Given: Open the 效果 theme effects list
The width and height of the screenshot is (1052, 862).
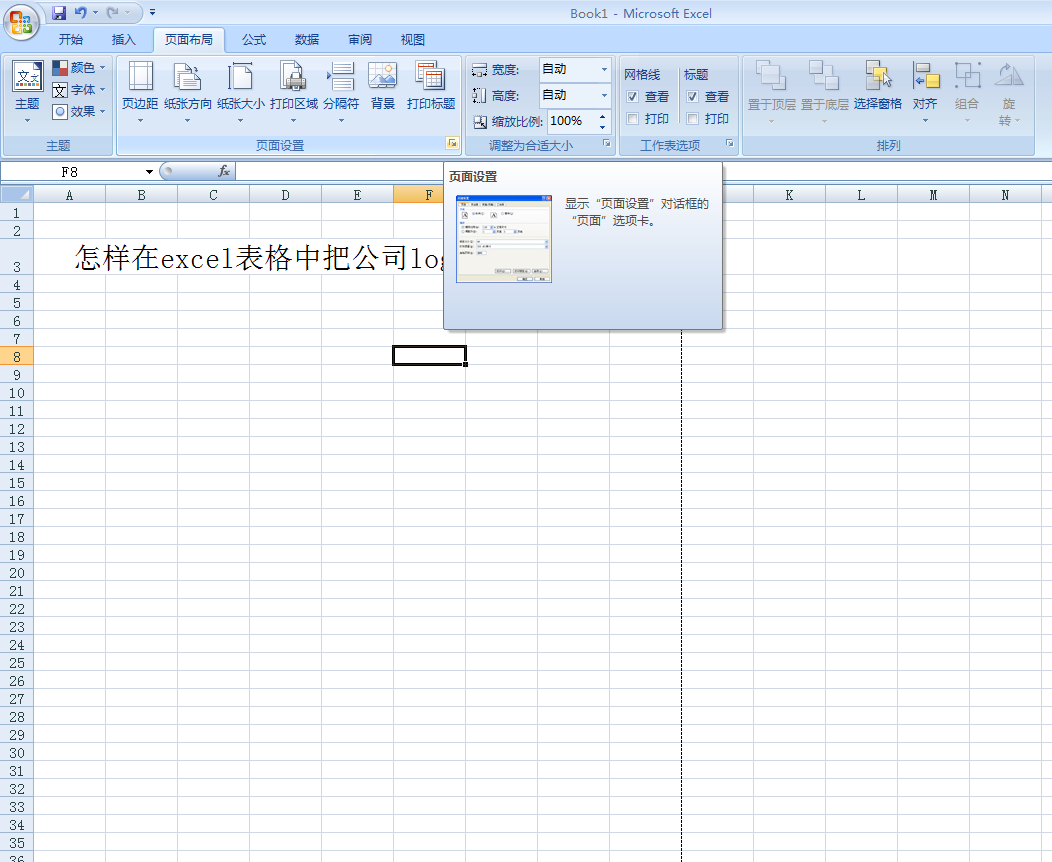Looking at the screenshot, I should pos(79,111).
